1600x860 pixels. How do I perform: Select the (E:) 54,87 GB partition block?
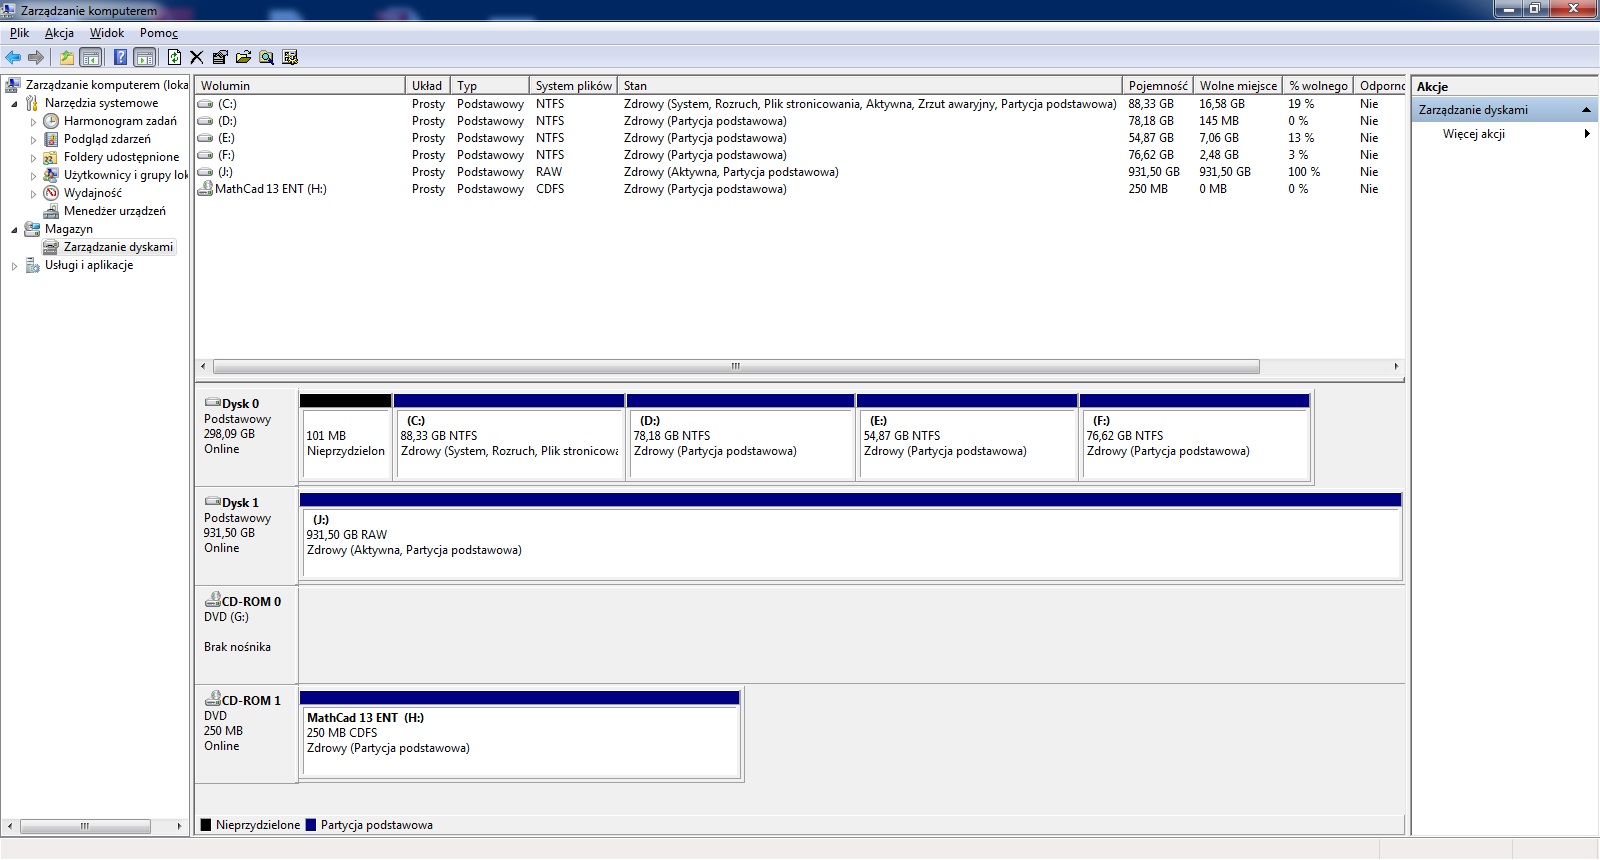pyautogui.click(x=967, y=437)
